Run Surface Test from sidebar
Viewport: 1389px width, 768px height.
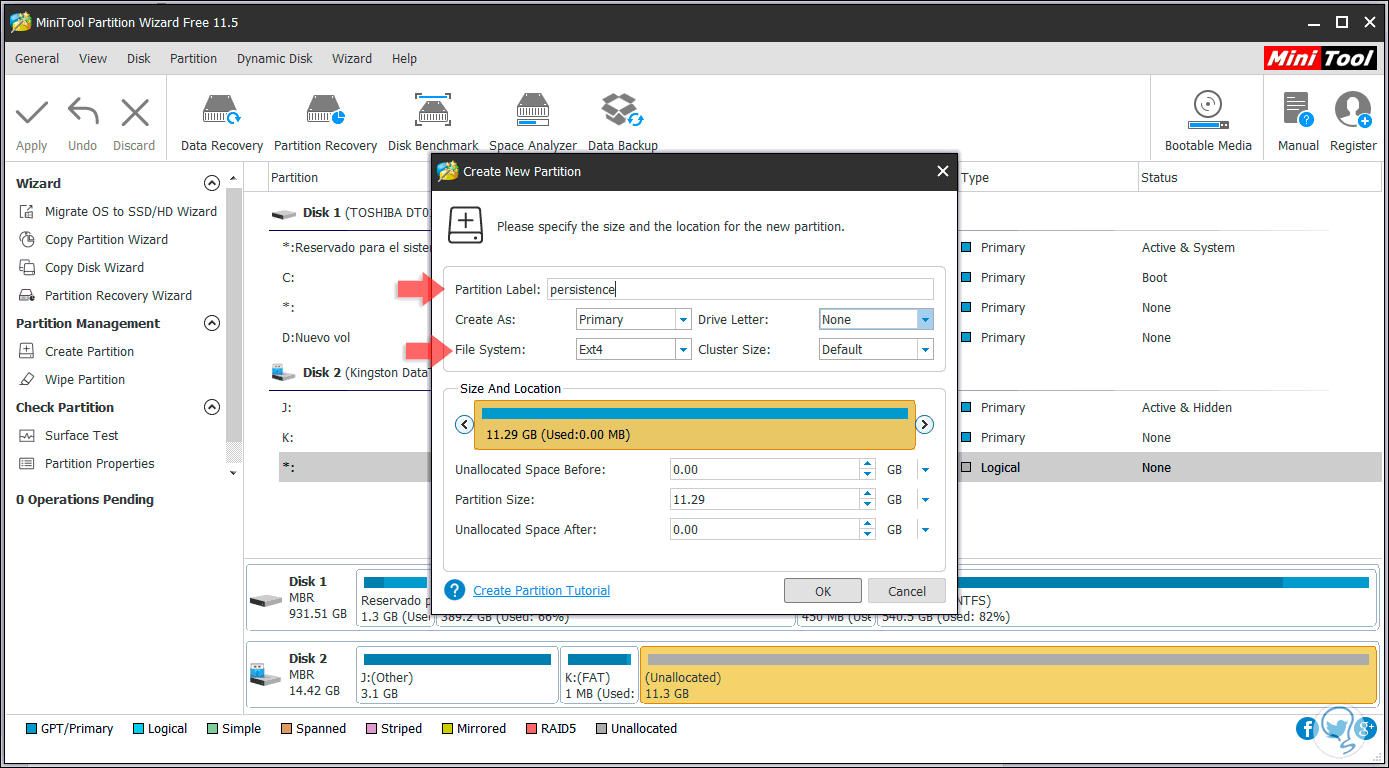click(x=81, y=435)
